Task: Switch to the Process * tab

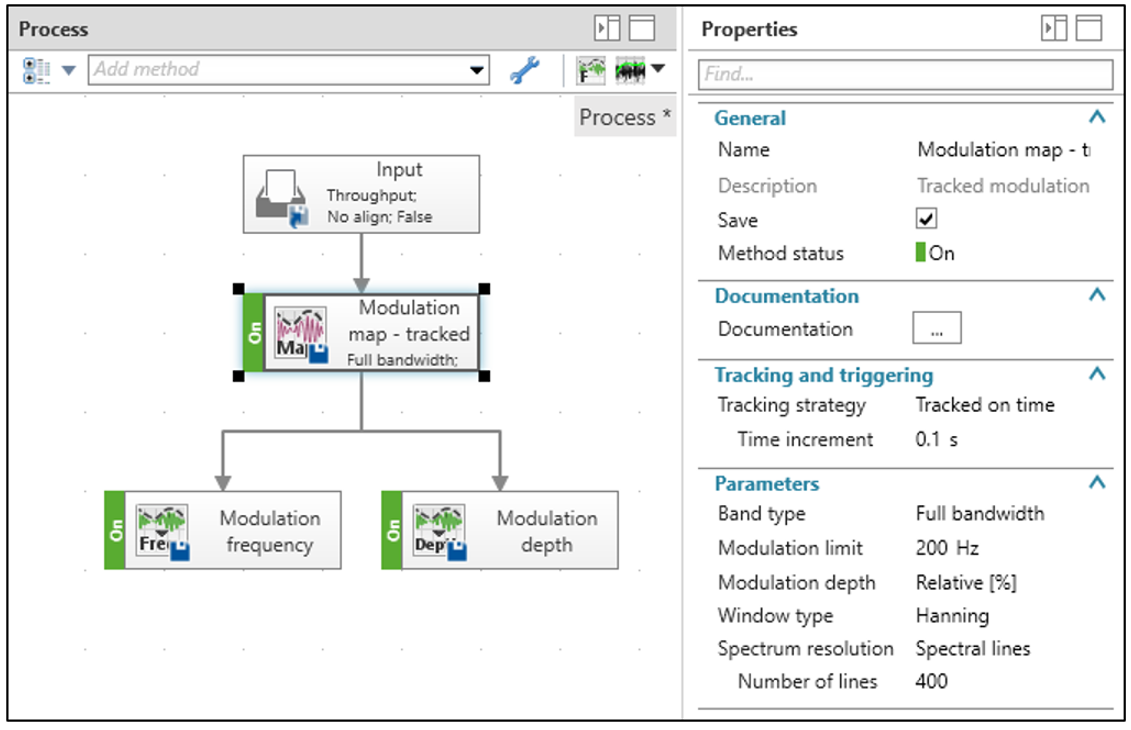Action: coord(625,117)
